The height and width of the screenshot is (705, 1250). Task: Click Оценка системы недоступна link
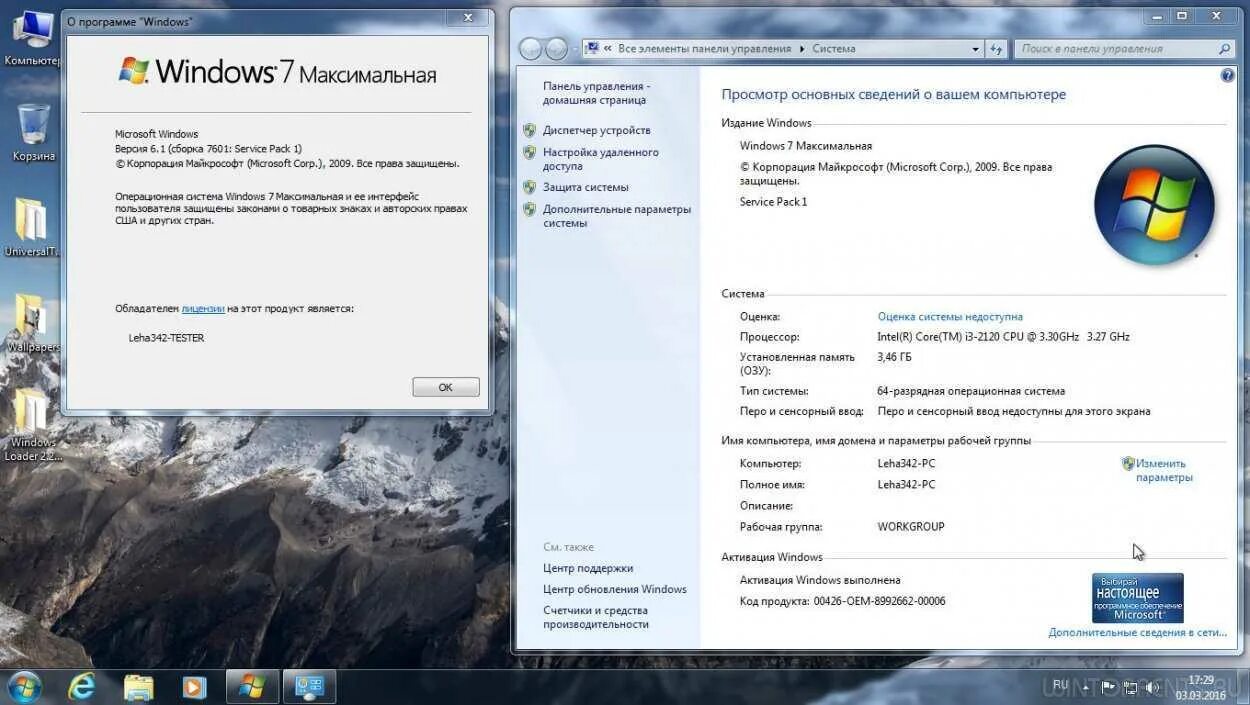click(950, 316)
